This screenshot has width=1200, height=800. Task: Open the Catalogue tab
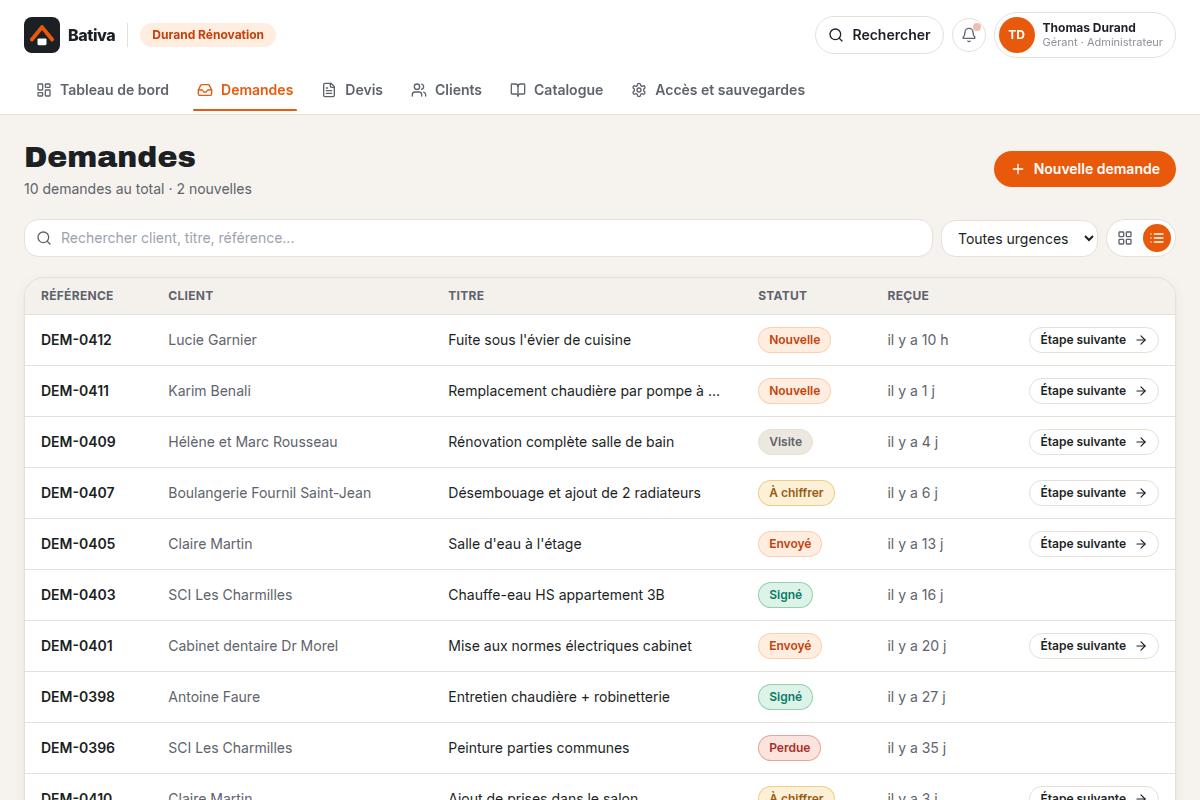[x=556, y=90]
